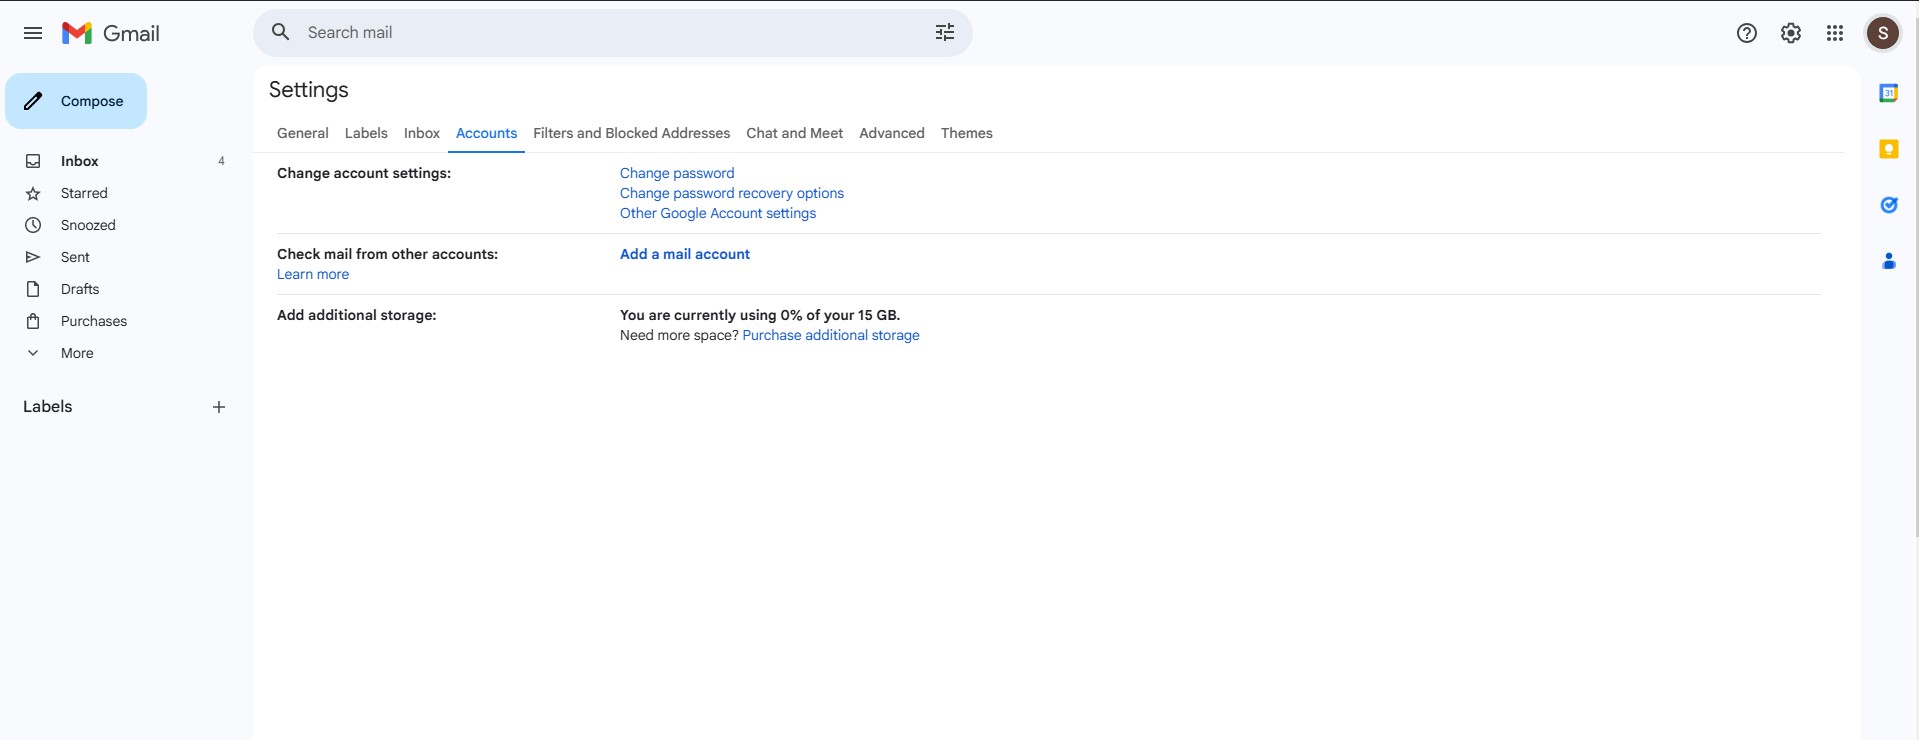The image size is (1919, 740).
Task: Click Purchase additional storage link
Action: click(x=831, y=335)
